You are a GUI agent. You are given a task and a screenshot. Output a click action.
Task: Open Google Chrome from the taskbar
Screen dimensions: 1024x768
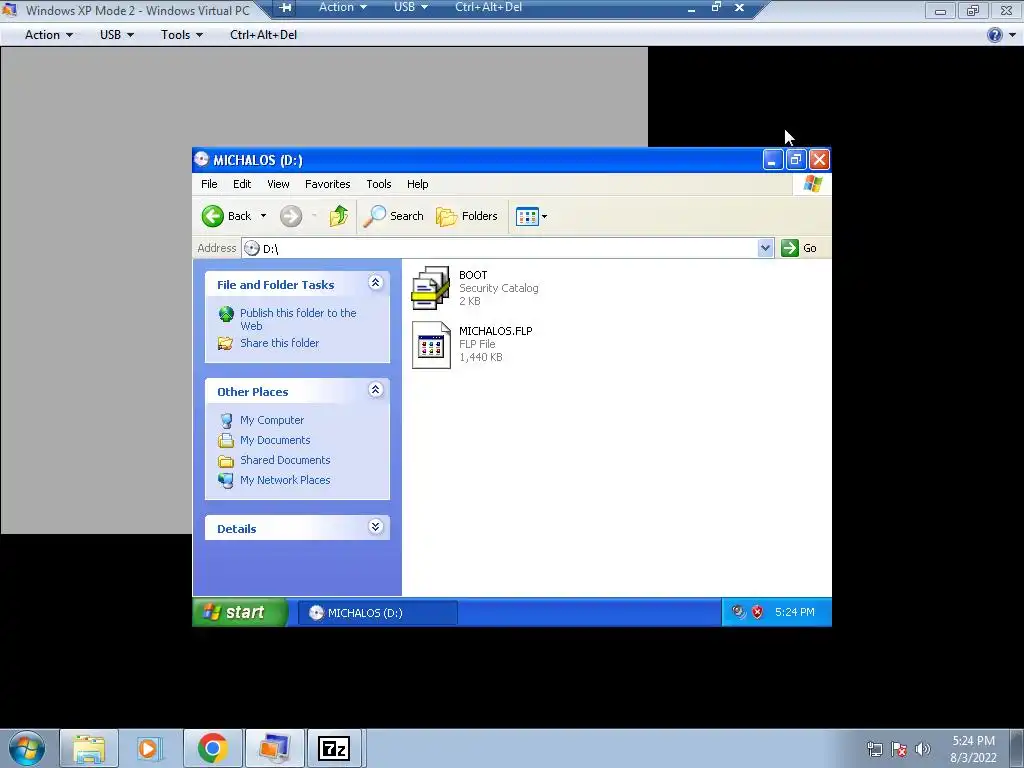[x=212, y=748]
